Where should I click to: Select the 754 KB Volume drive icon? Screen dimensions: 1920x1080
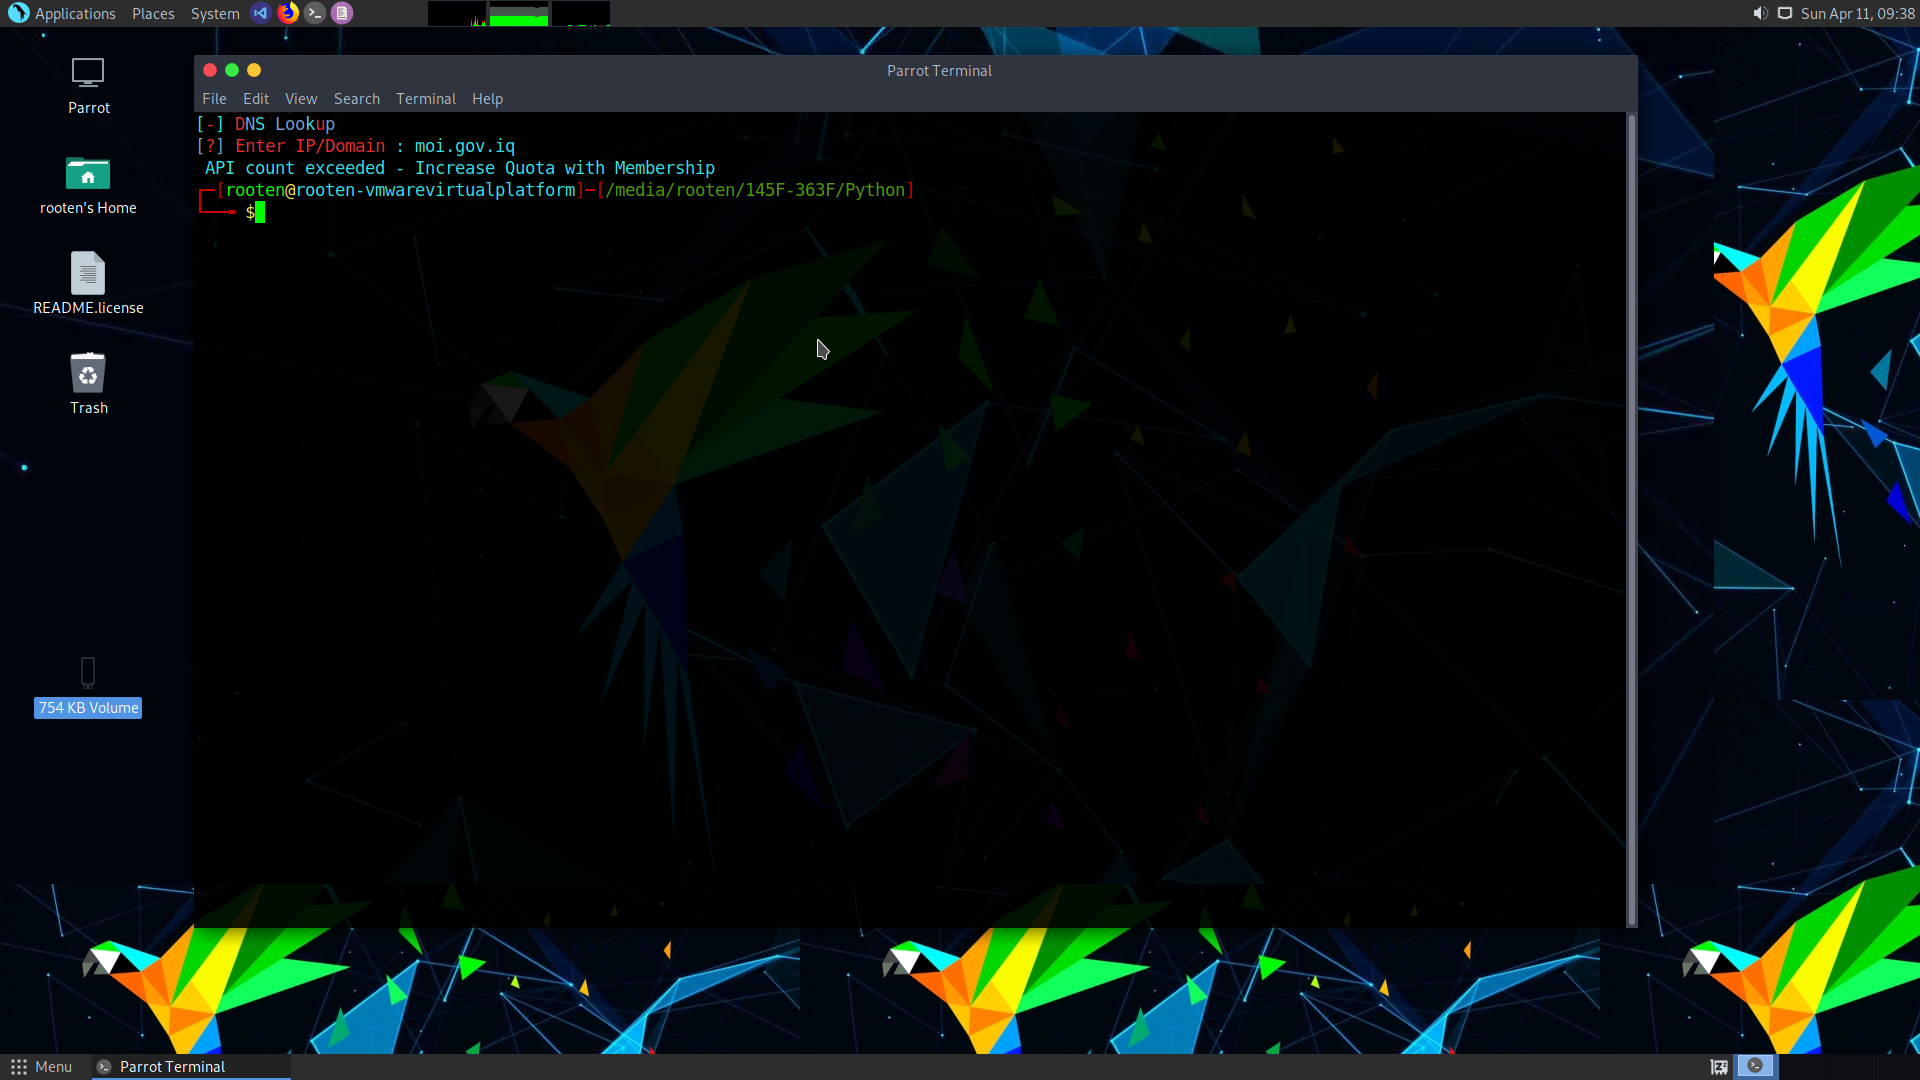click(88, 672)
